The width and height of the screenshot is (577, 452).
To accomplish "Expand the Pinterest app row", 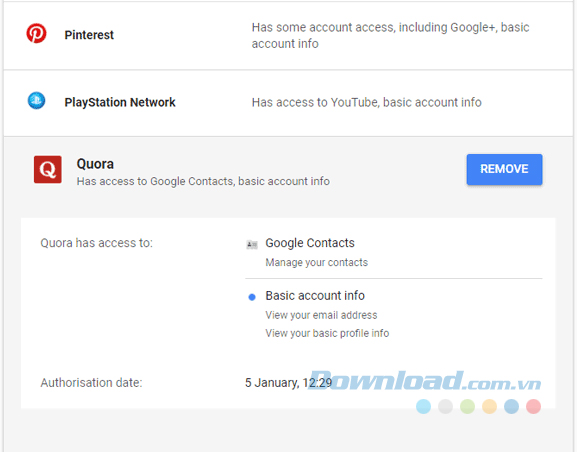I will 288,36.
